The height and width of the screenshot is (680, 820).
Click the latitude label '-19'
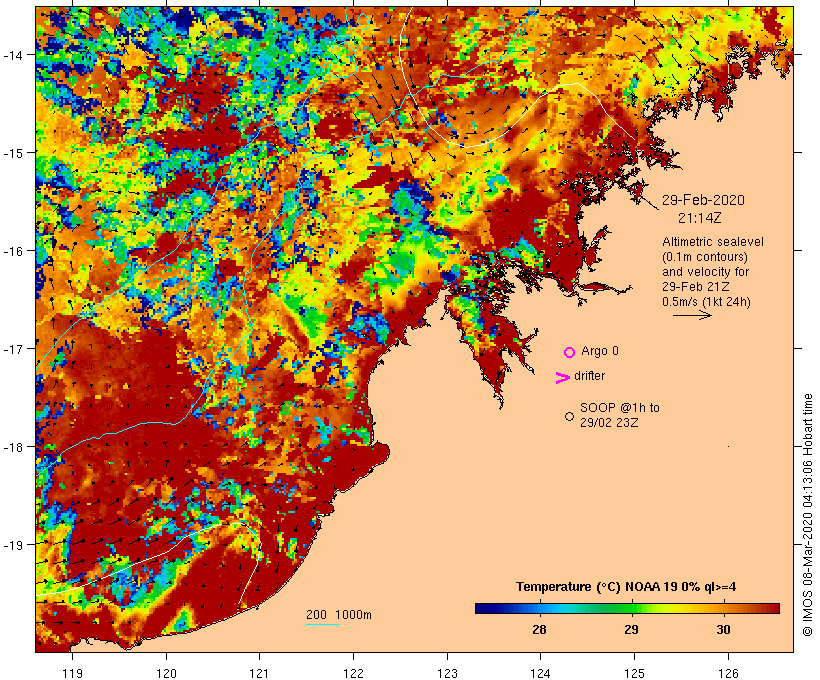pos(13,545)
